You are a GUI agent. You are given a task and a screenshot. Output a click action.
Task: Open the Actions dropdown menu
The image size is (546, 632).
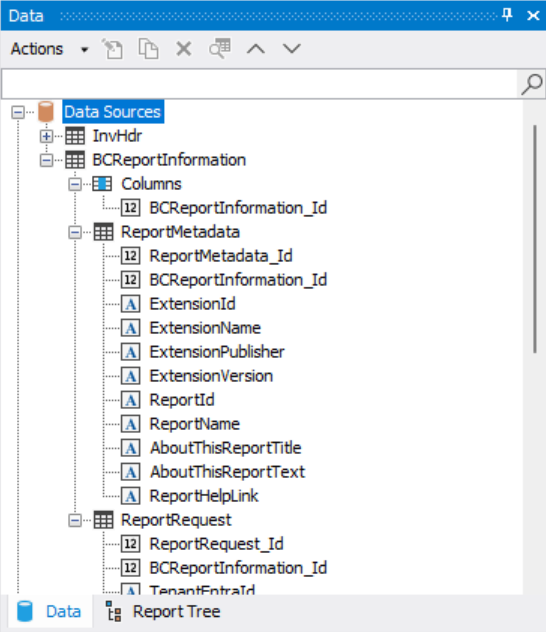click(x=49, y=49)
